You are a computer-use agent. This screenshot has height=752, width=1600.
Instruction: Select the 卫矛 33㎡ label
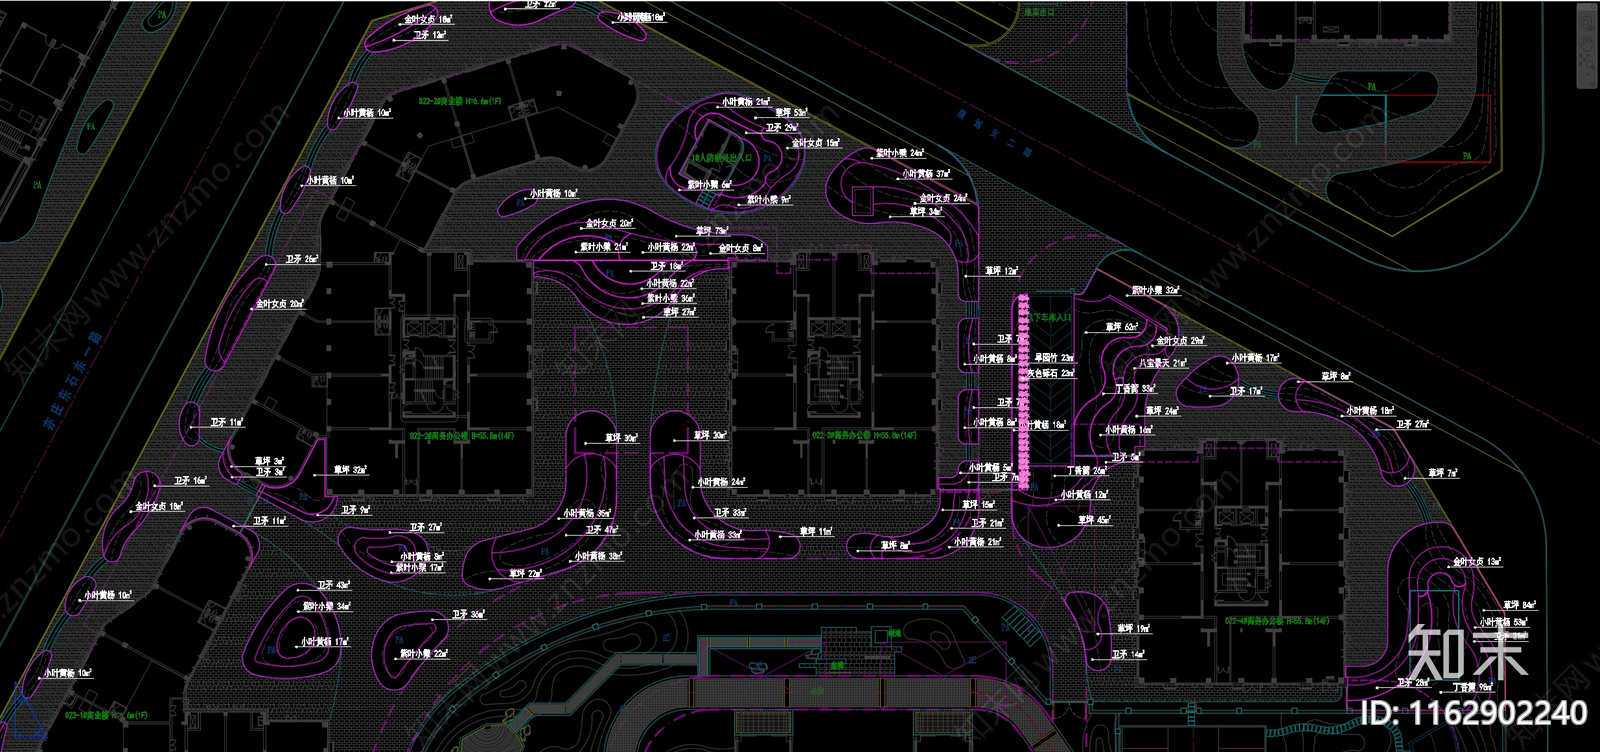[731, 512]
